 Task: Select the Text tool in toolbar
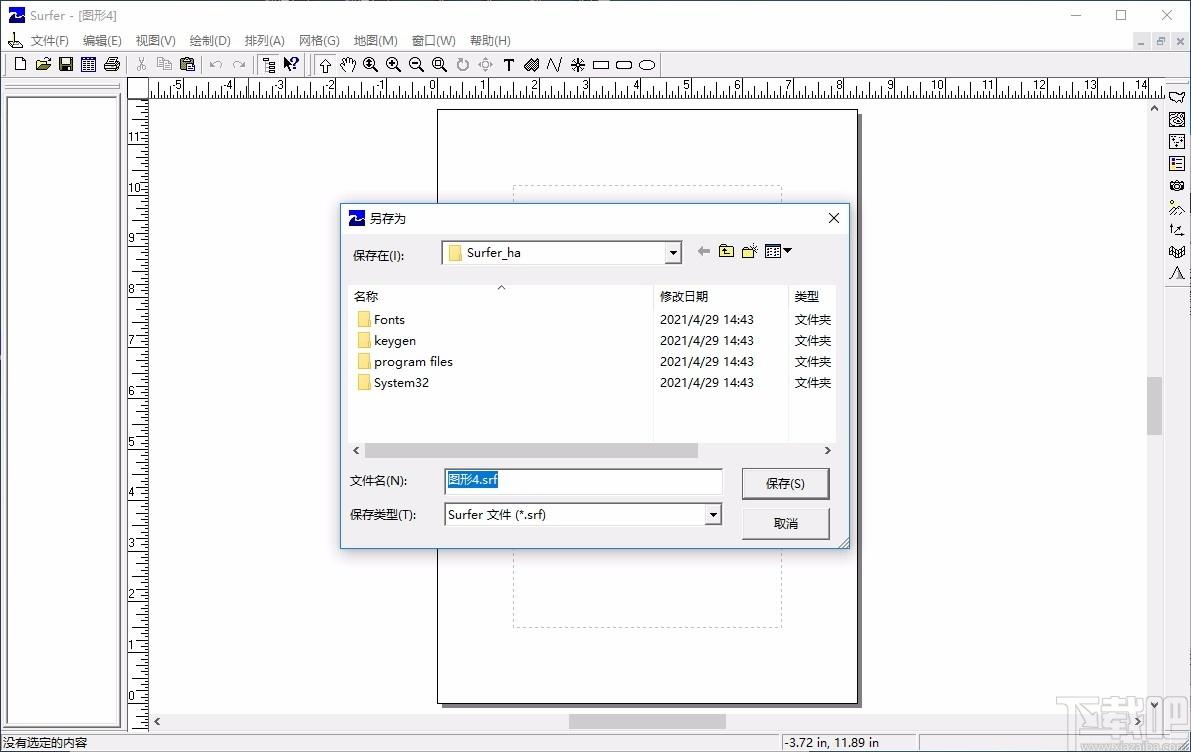click(509, 65)
